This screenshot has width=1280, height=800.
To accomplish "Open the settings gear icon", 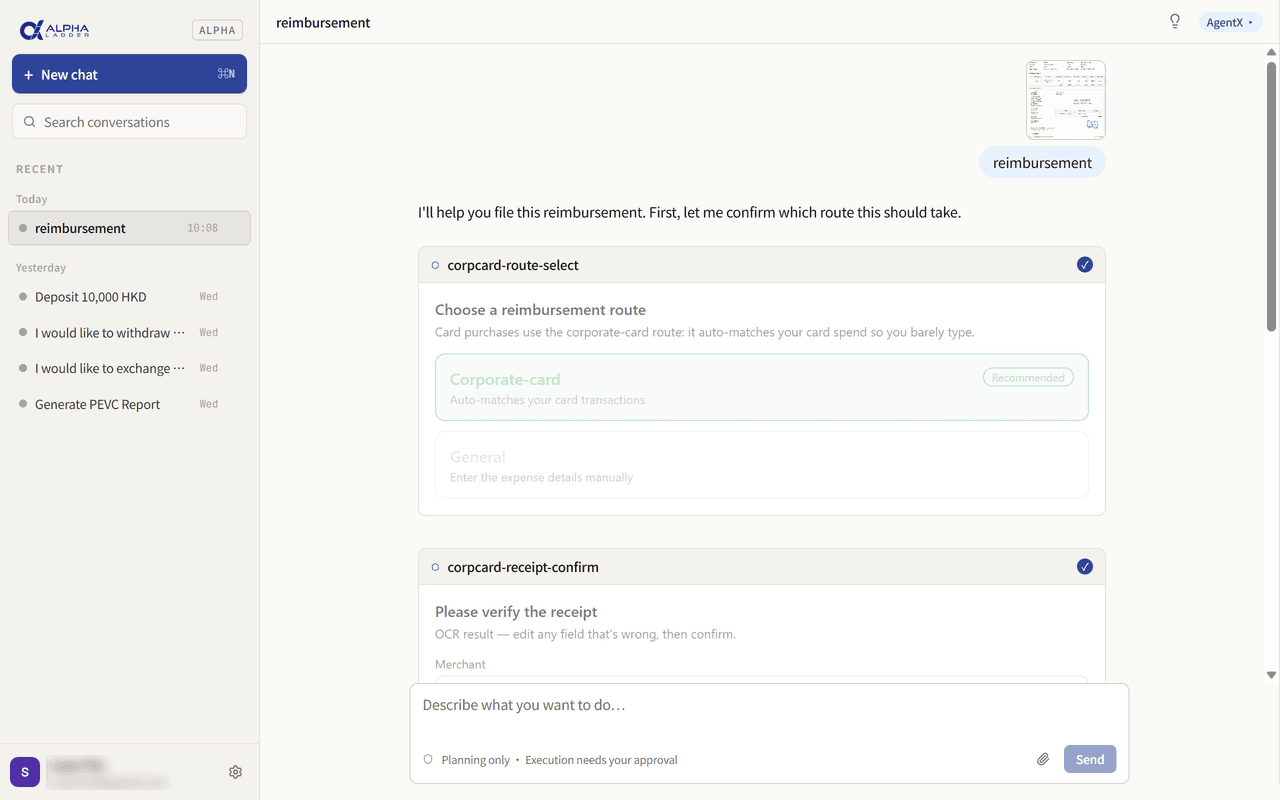I will coord(235,772).
